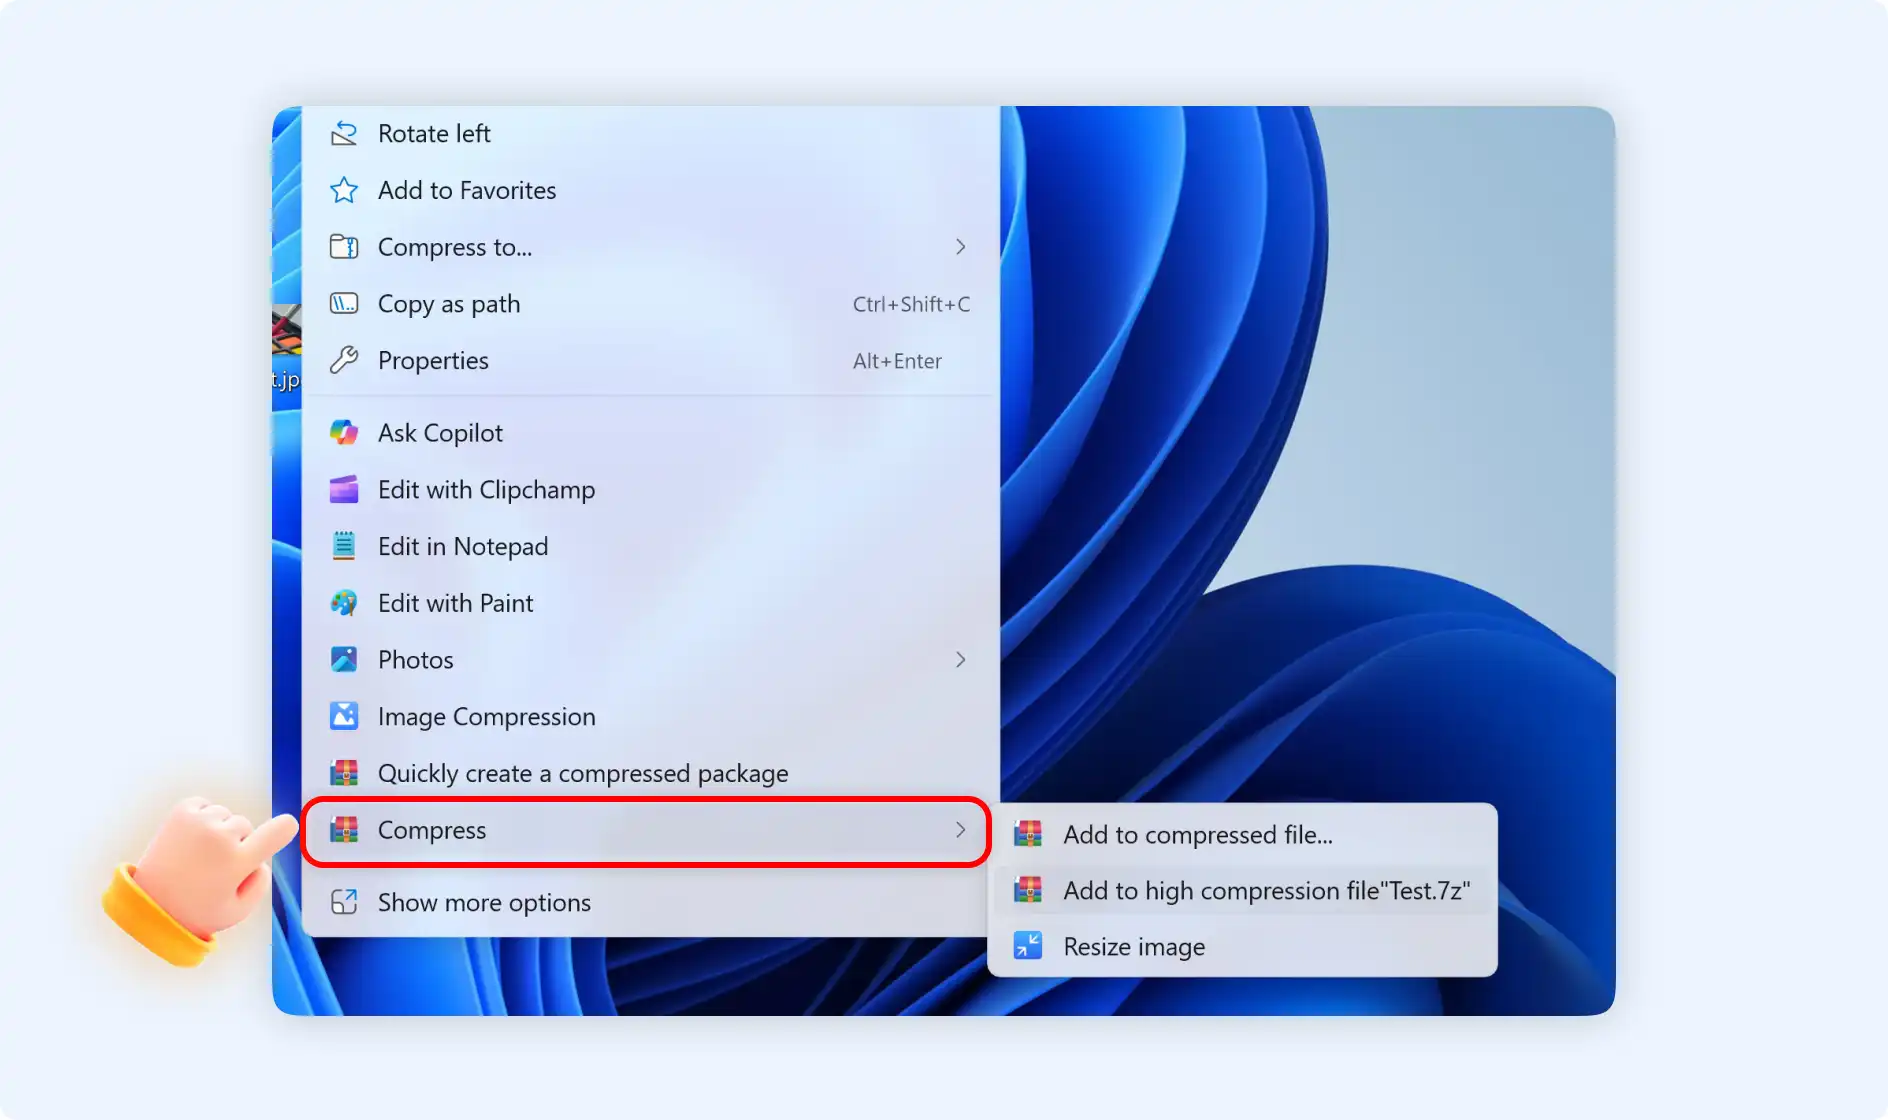Open the Compress menu entry
Viewport: 1888px width, 1120px height.
pyautogui.click(x=646, y=830)
